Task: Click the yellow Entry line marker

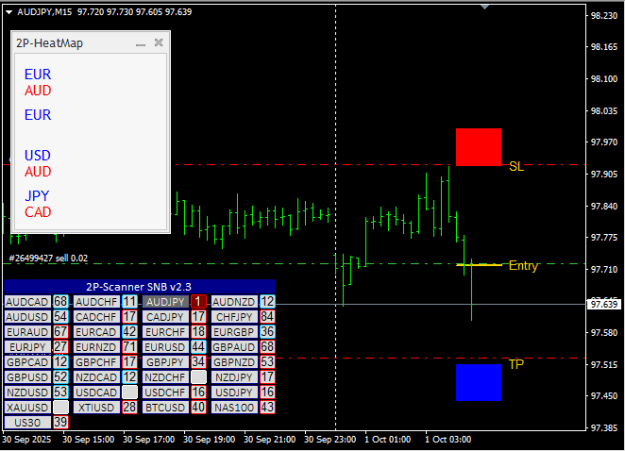Action: click(x=479, y=264)
